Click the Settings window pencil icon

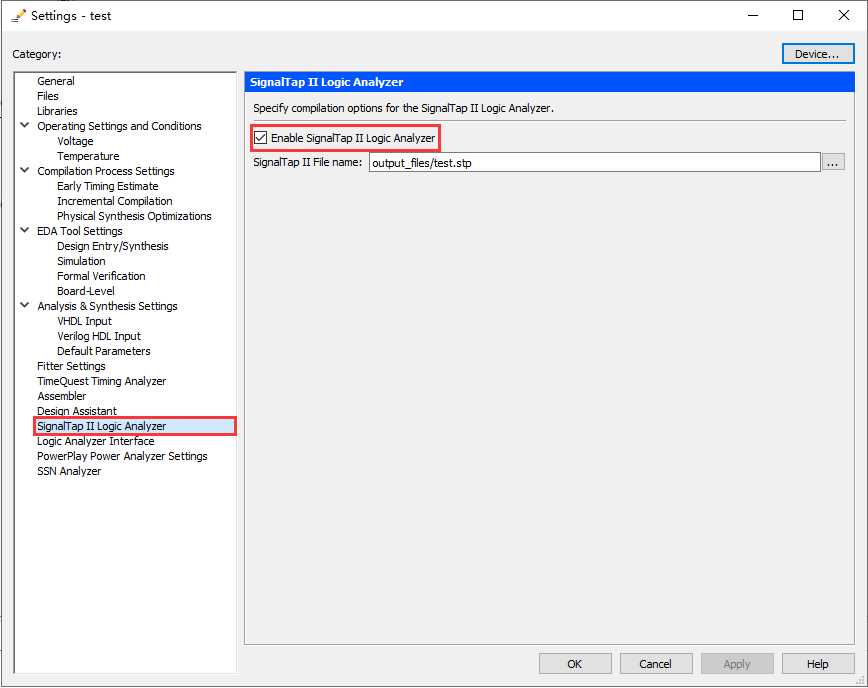click(18, 15)
